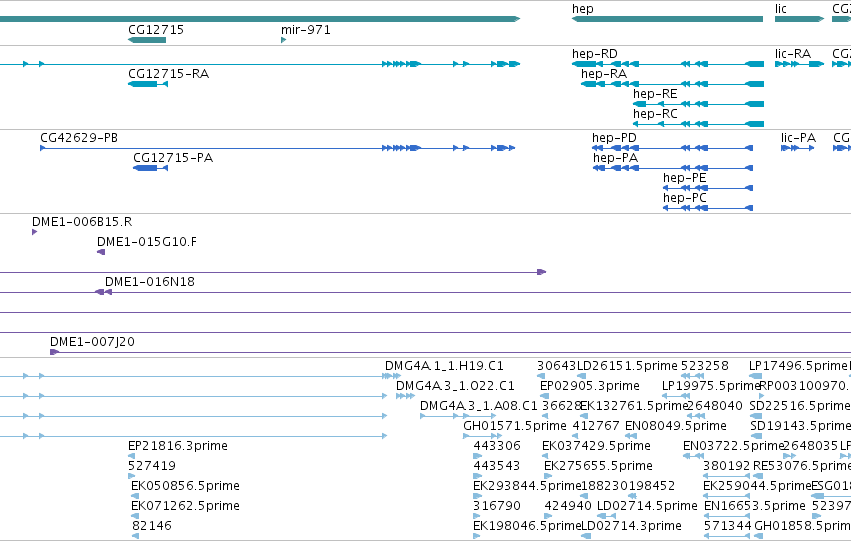Click EST DMG4A.1_1.H19.C1
The width and height of the screenshot is (851, 541).
coord(444,366)
